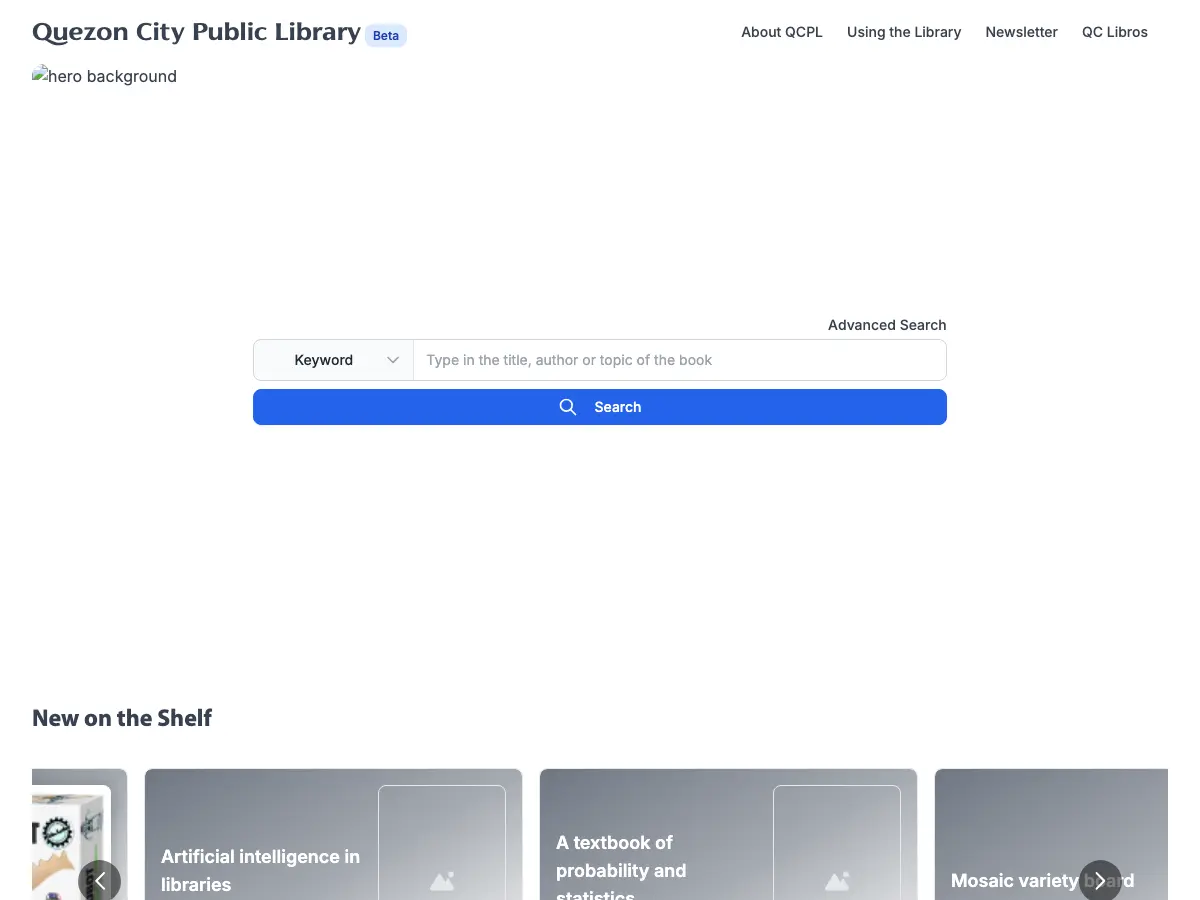This screenshot has height=900, width=1200.
Task: Click the cover placeholder on probability textbook card
Action: (837, 843)
